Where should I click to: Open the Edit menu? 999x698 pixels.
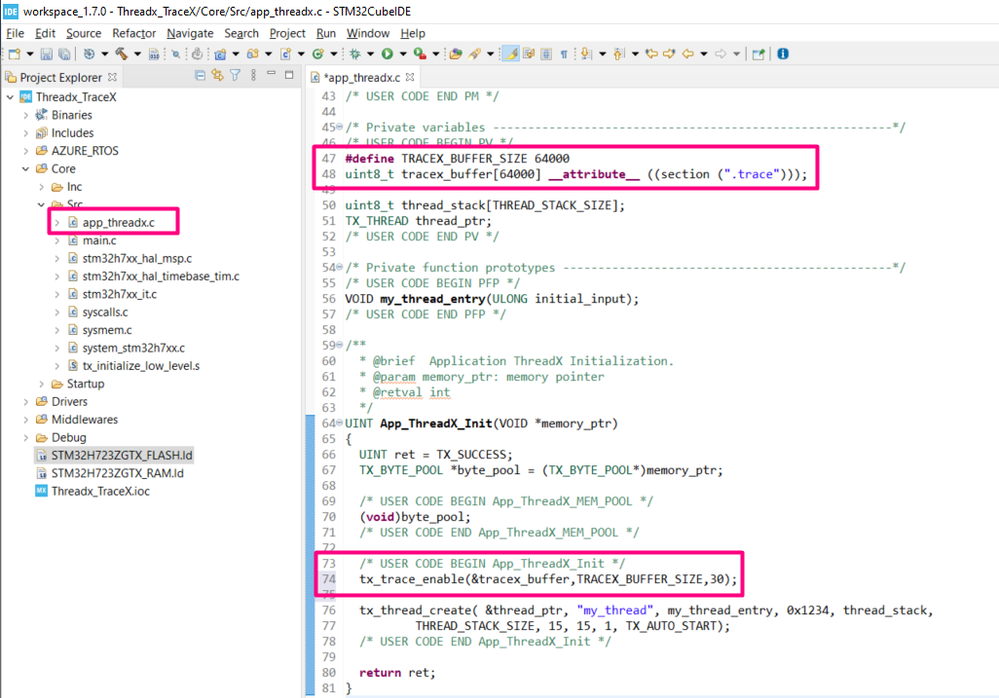coord(45,33)
